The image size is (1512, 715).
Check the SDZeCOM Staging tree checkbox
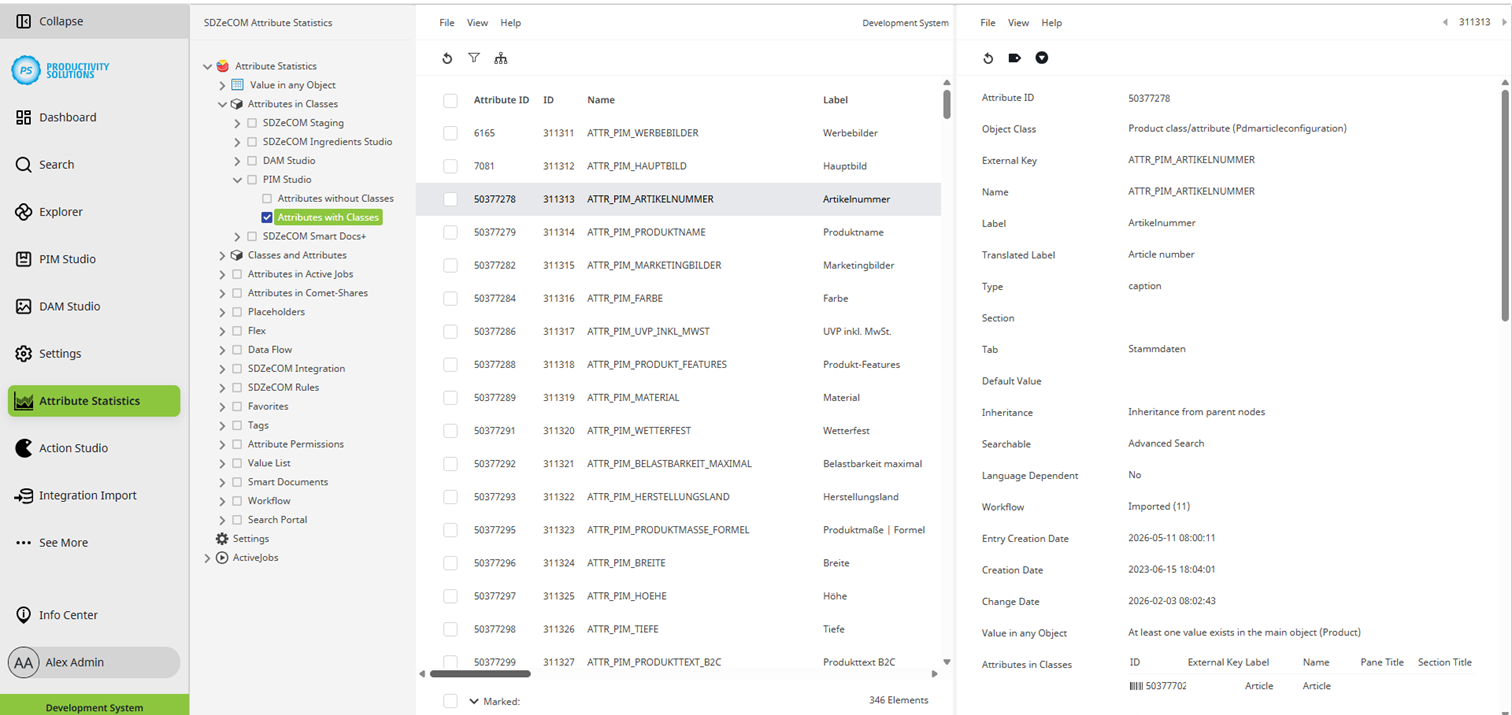tap(252, 123)
